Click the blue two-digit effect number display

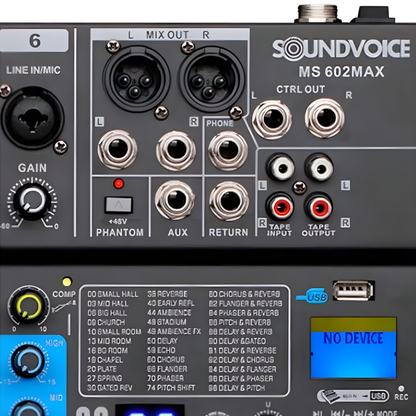[150, 410]
